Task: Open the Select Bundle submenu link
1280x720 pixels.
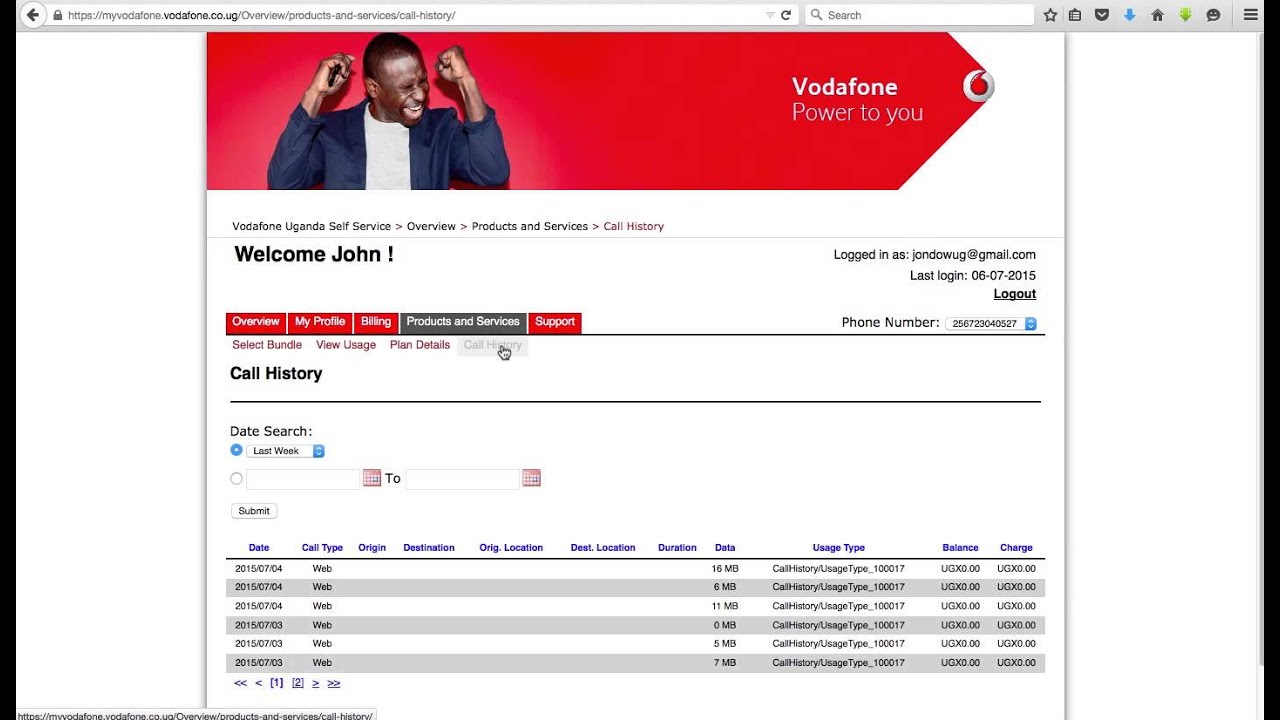Action: coord(267,345)
